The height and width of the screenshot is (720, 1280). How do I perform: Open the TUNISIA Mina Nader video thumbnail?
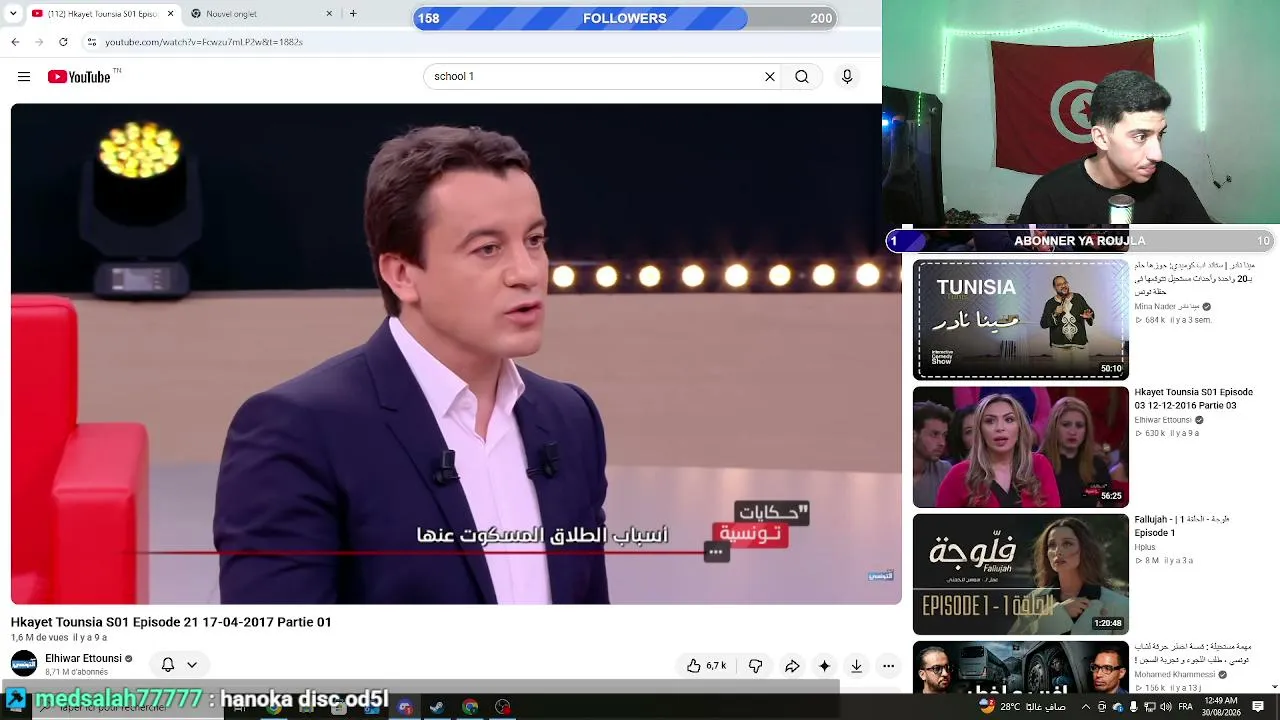click(x=1021, y=320)
